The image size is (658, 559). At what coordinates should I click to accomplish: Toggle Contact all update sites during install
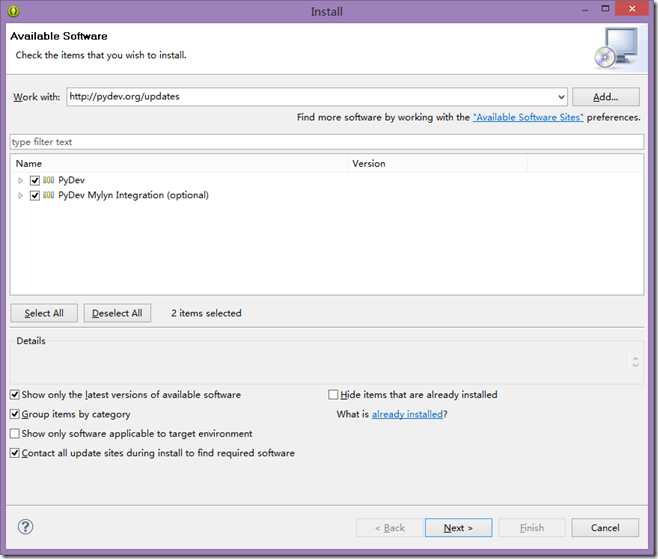pos(15,453)
